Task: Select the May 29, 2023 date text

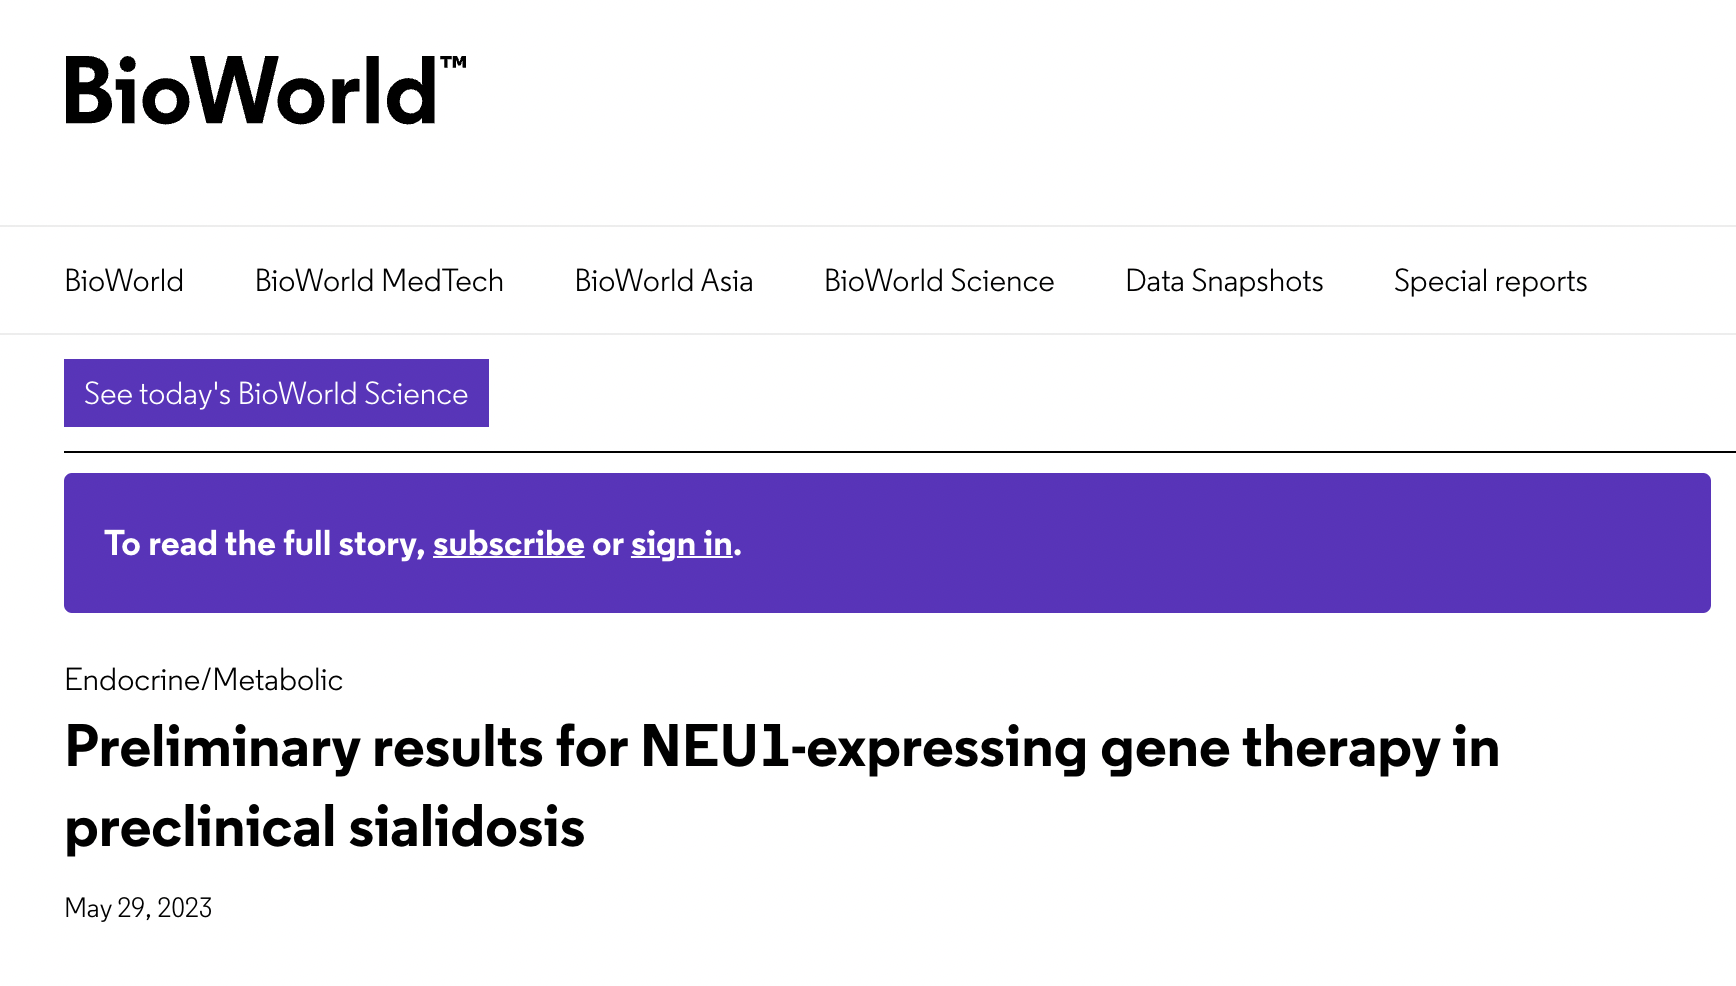Action: pyautogui.click(x=138, y=907)
